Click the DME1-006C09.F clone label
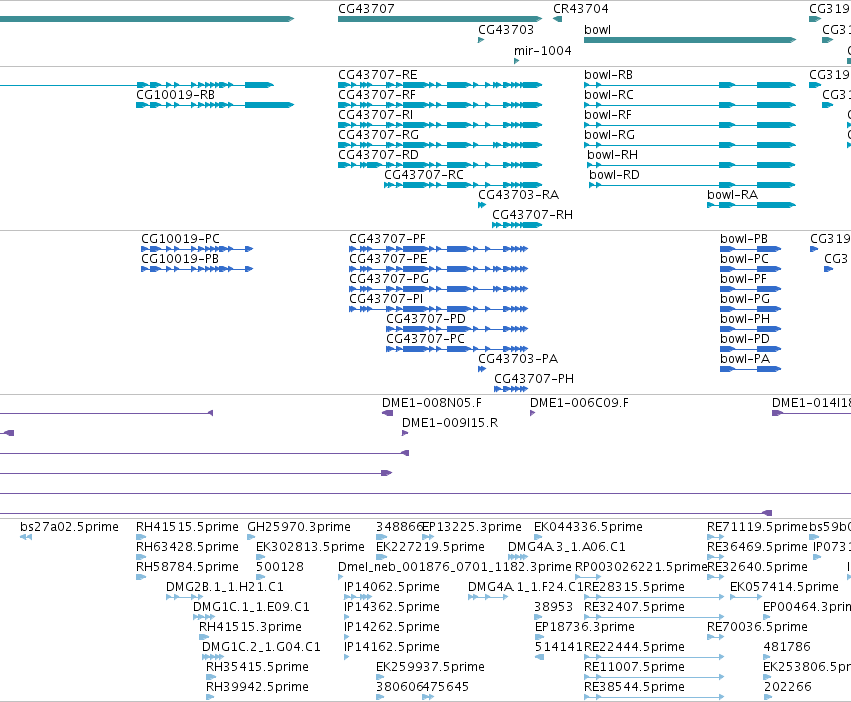The height and width of the screenshot is (702, 851). click(579, 403)
